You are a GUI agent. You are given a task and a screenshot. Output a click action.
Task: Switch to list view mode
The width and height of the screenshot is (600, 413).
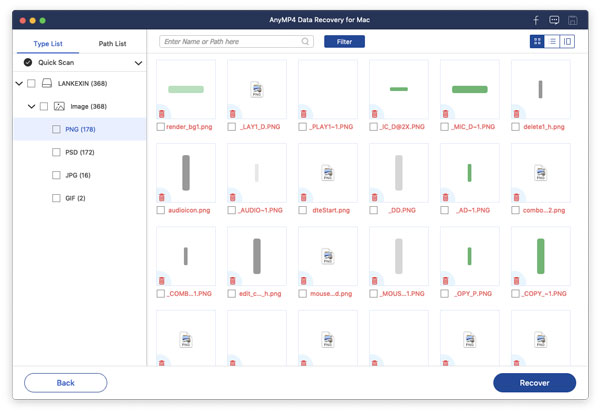(x=552, y=41)
